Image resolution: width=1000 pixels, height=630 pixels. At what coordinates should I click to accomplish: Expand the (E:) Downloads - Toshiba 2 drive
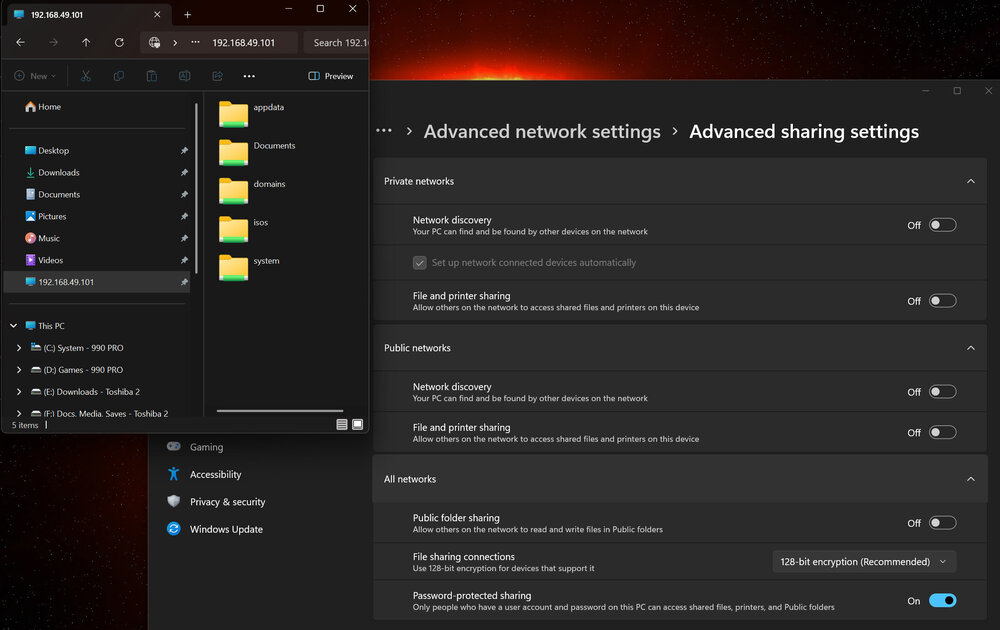coord(19,392)
